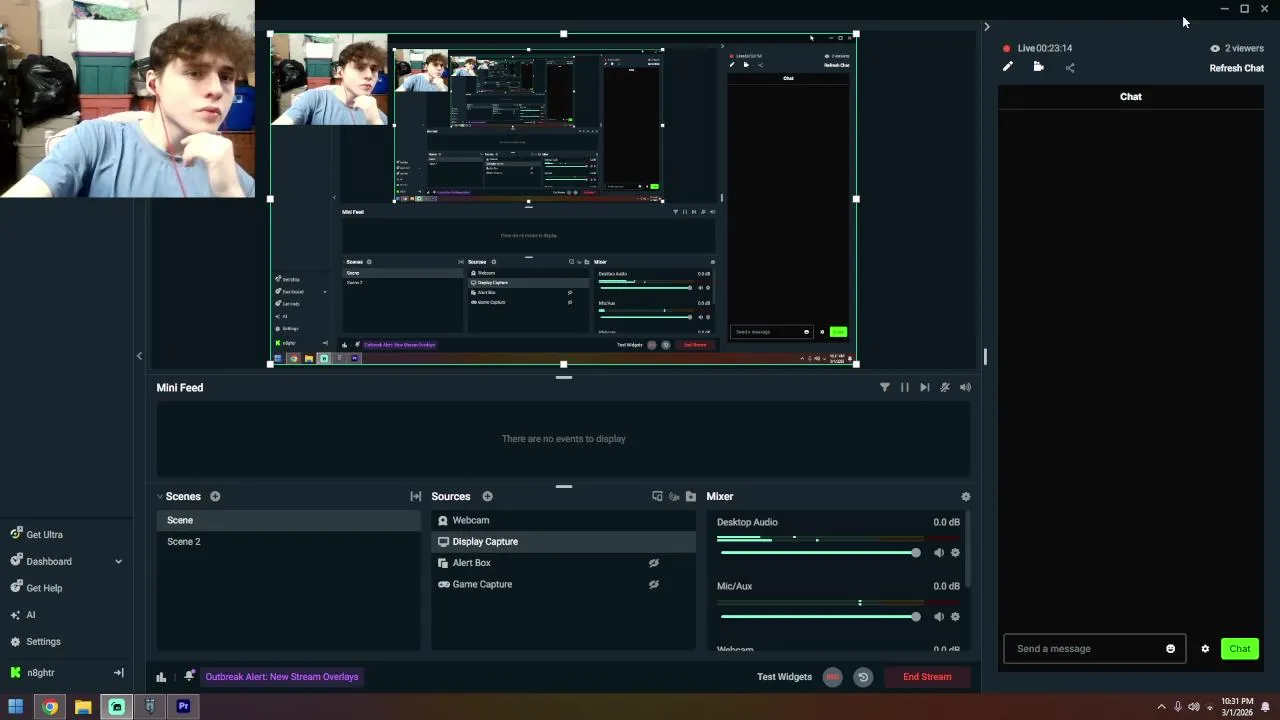Skip the current alert in Mini Feed
1280x720 pixels.
(x=925, y=387)
